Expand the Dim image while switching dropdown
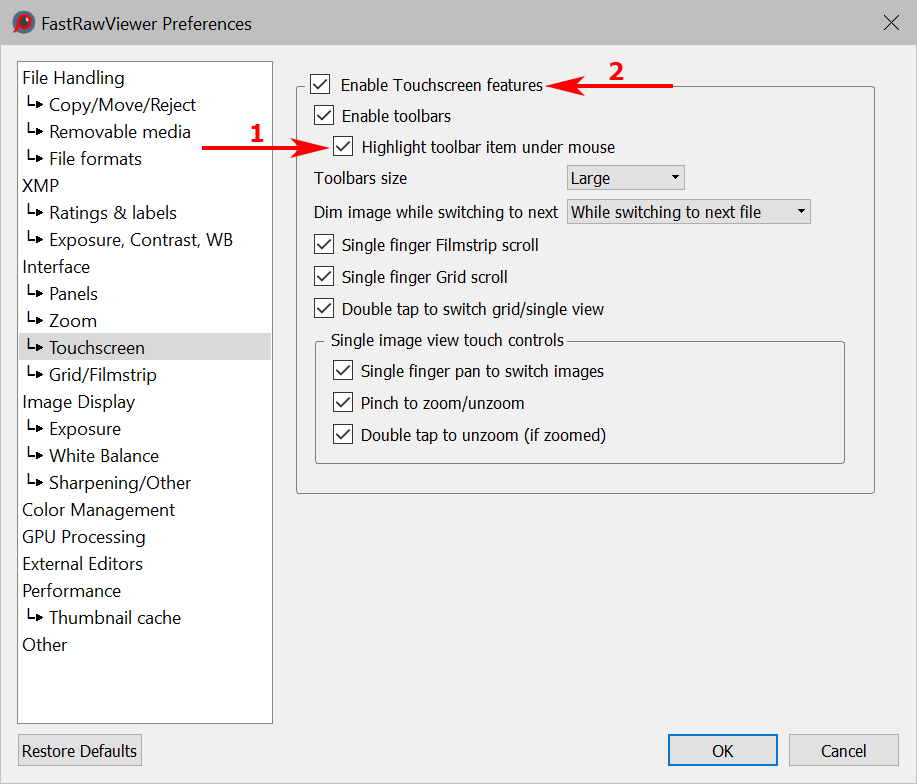 (x=688, y=212)
